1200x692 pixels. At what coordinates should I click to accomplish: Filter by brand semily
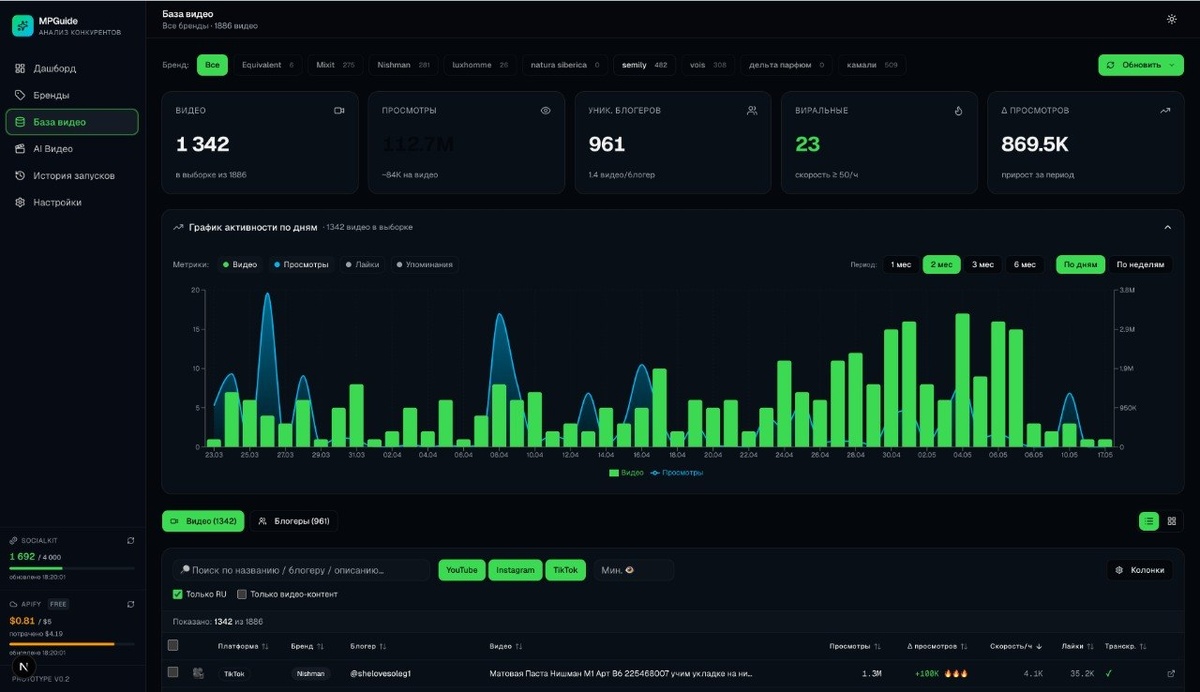tap(644, 65)
